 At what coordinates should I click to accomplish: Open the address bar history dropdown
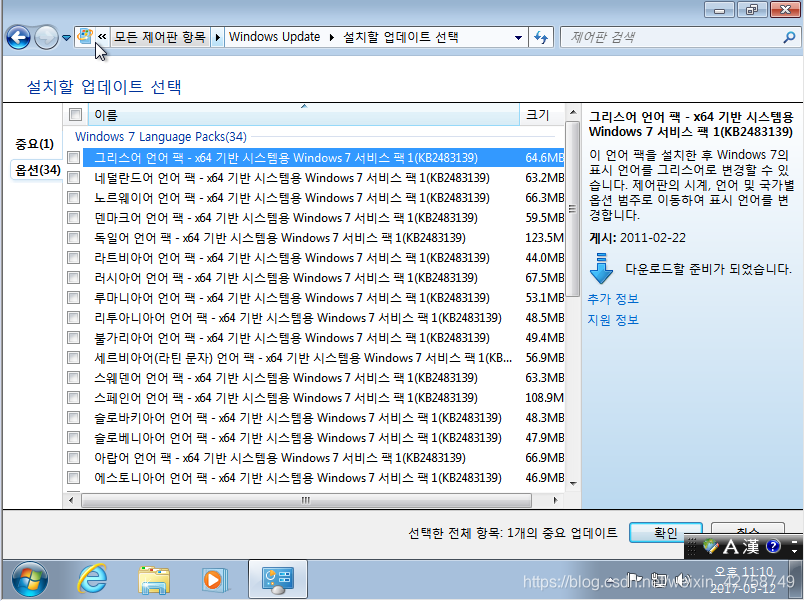[x=519, y=37]
